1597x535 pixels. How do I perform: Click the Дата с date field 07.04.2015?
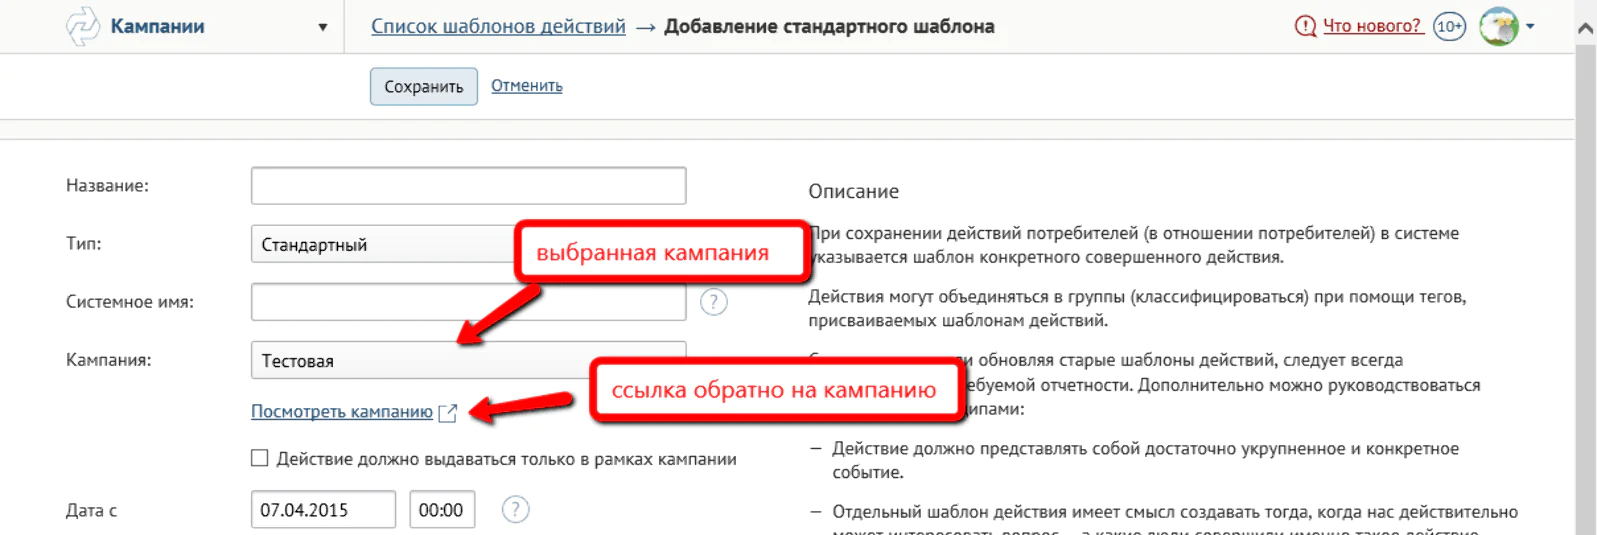(x=323, y=510)
